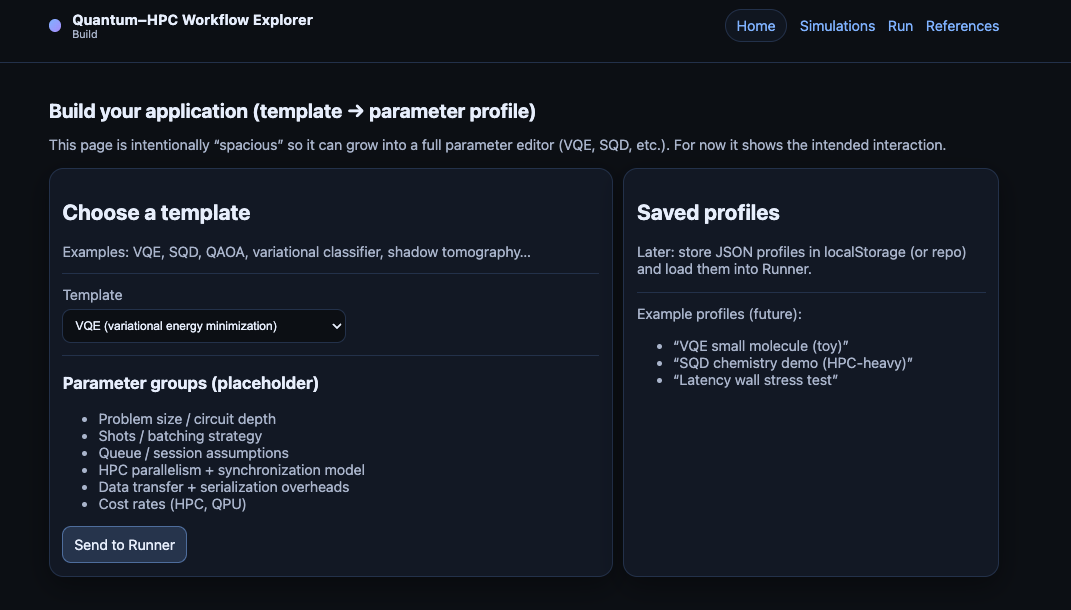Go to the Run section
Viewport: 1071px width, 610px height.
[x=900, y=25]
